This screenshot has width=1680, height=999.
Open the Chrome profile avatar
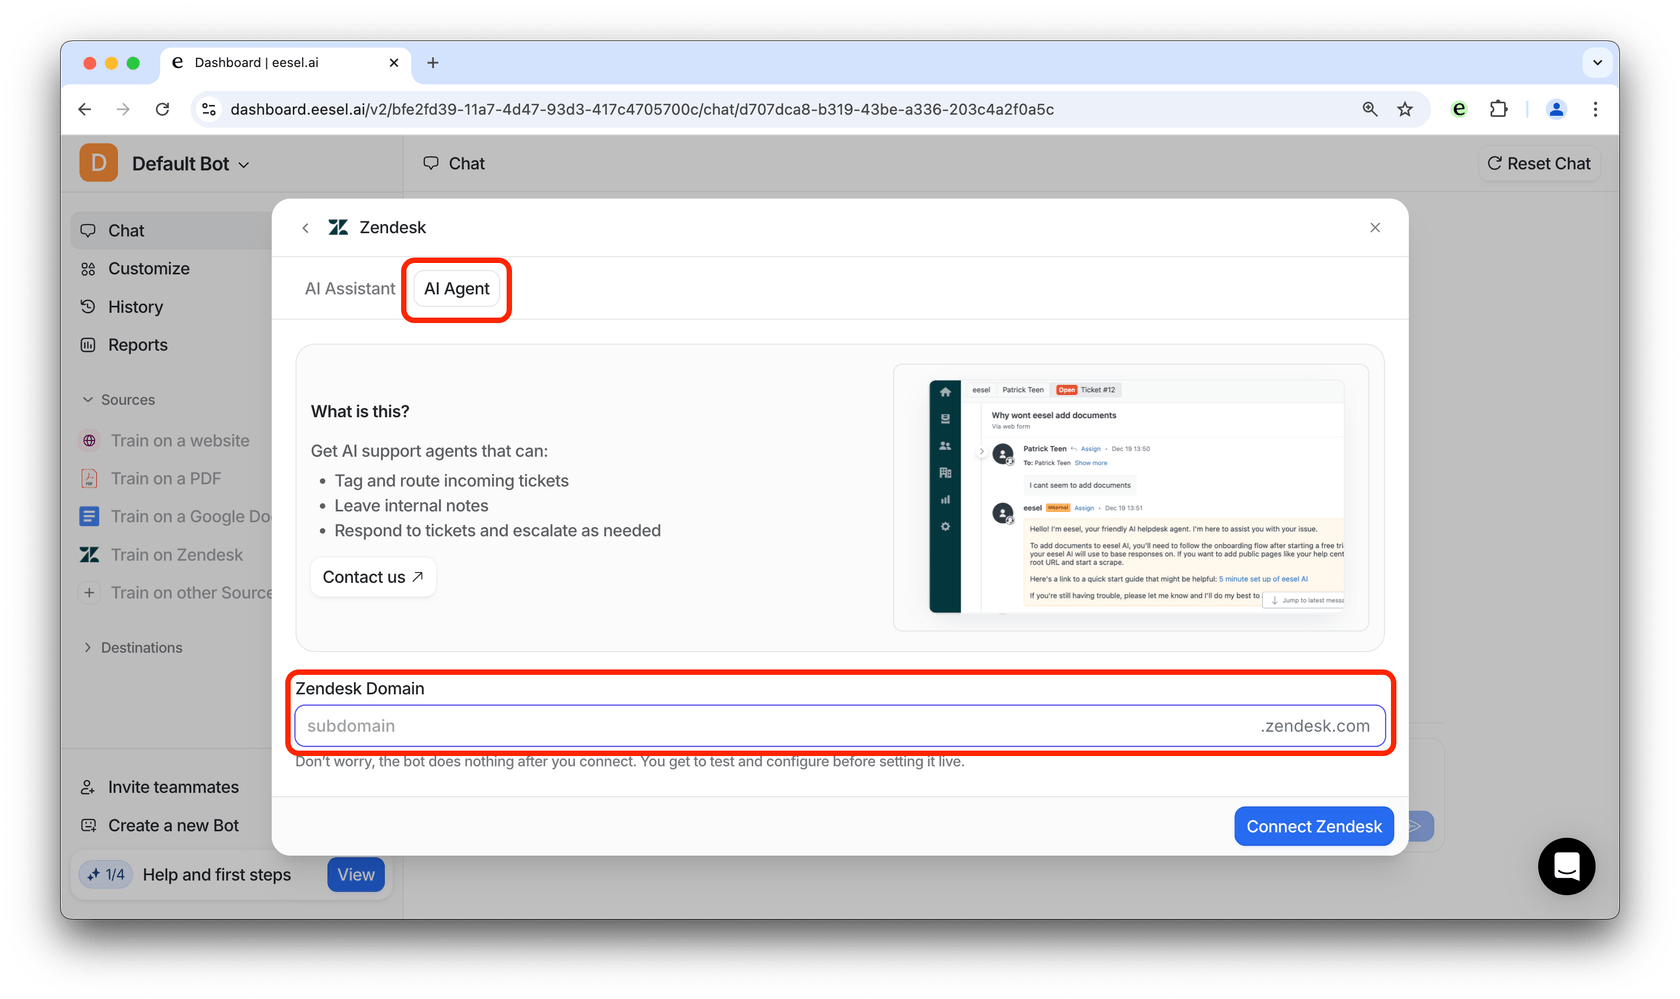coord(1556,109)
